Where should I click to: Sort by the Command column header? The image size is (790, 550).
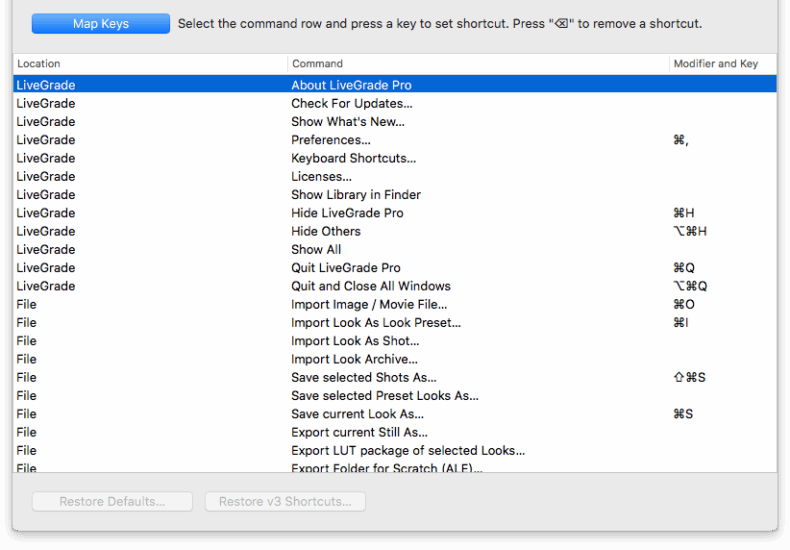pos(478,64)
